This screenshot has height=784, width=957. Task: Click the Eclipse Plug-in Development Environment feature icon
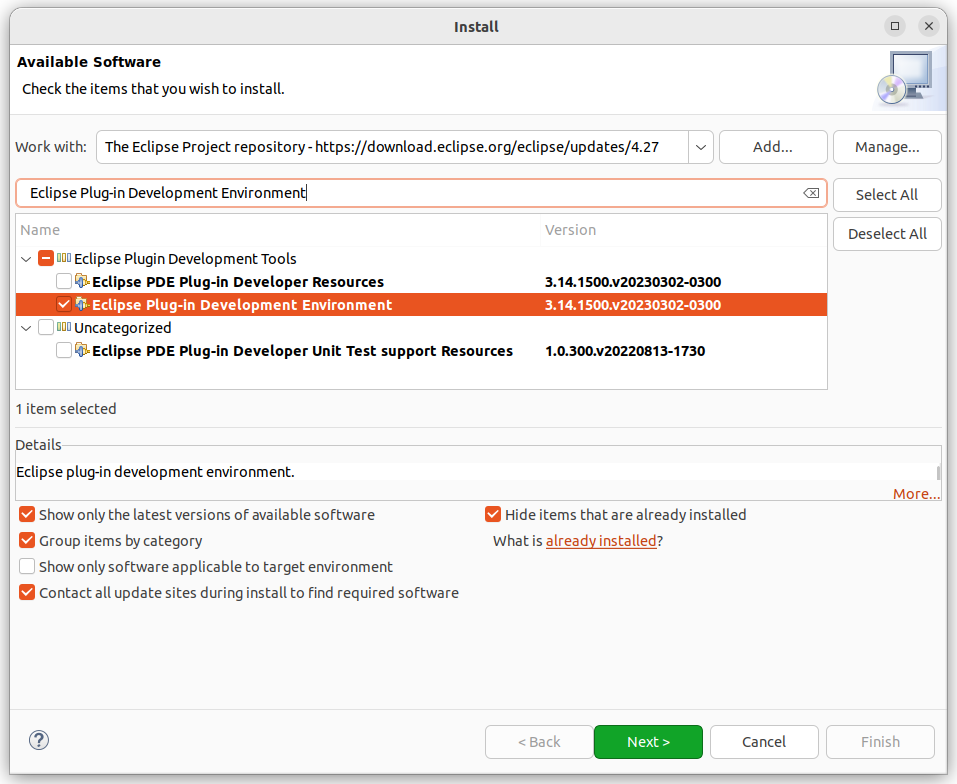[82, 304]
